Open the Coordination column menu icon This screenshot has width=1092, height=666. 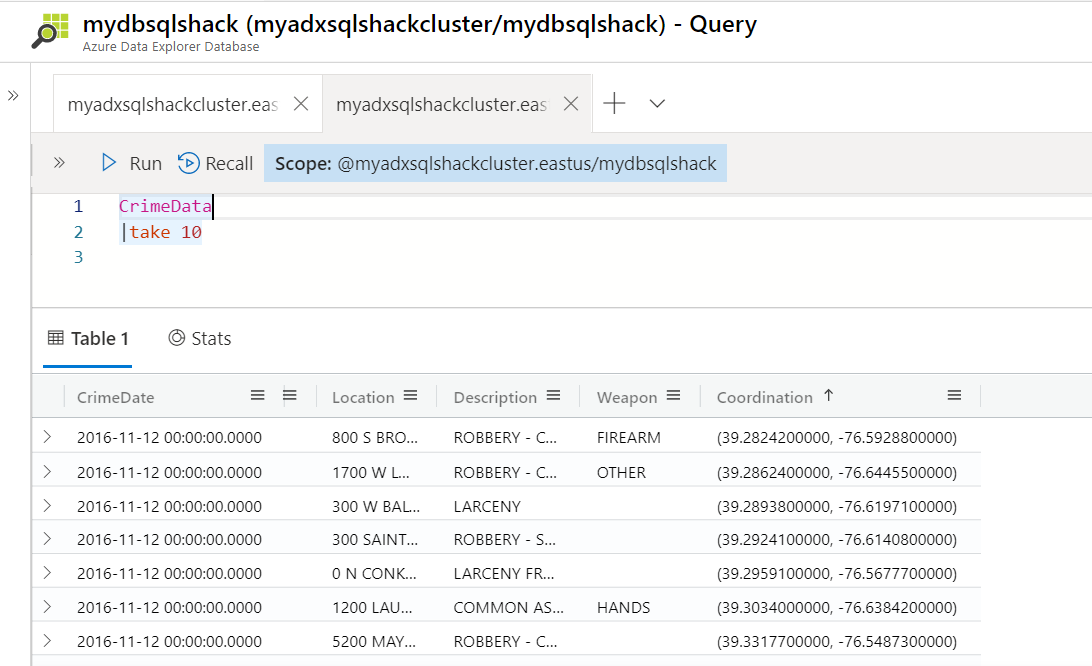click(x=954, y=396)
